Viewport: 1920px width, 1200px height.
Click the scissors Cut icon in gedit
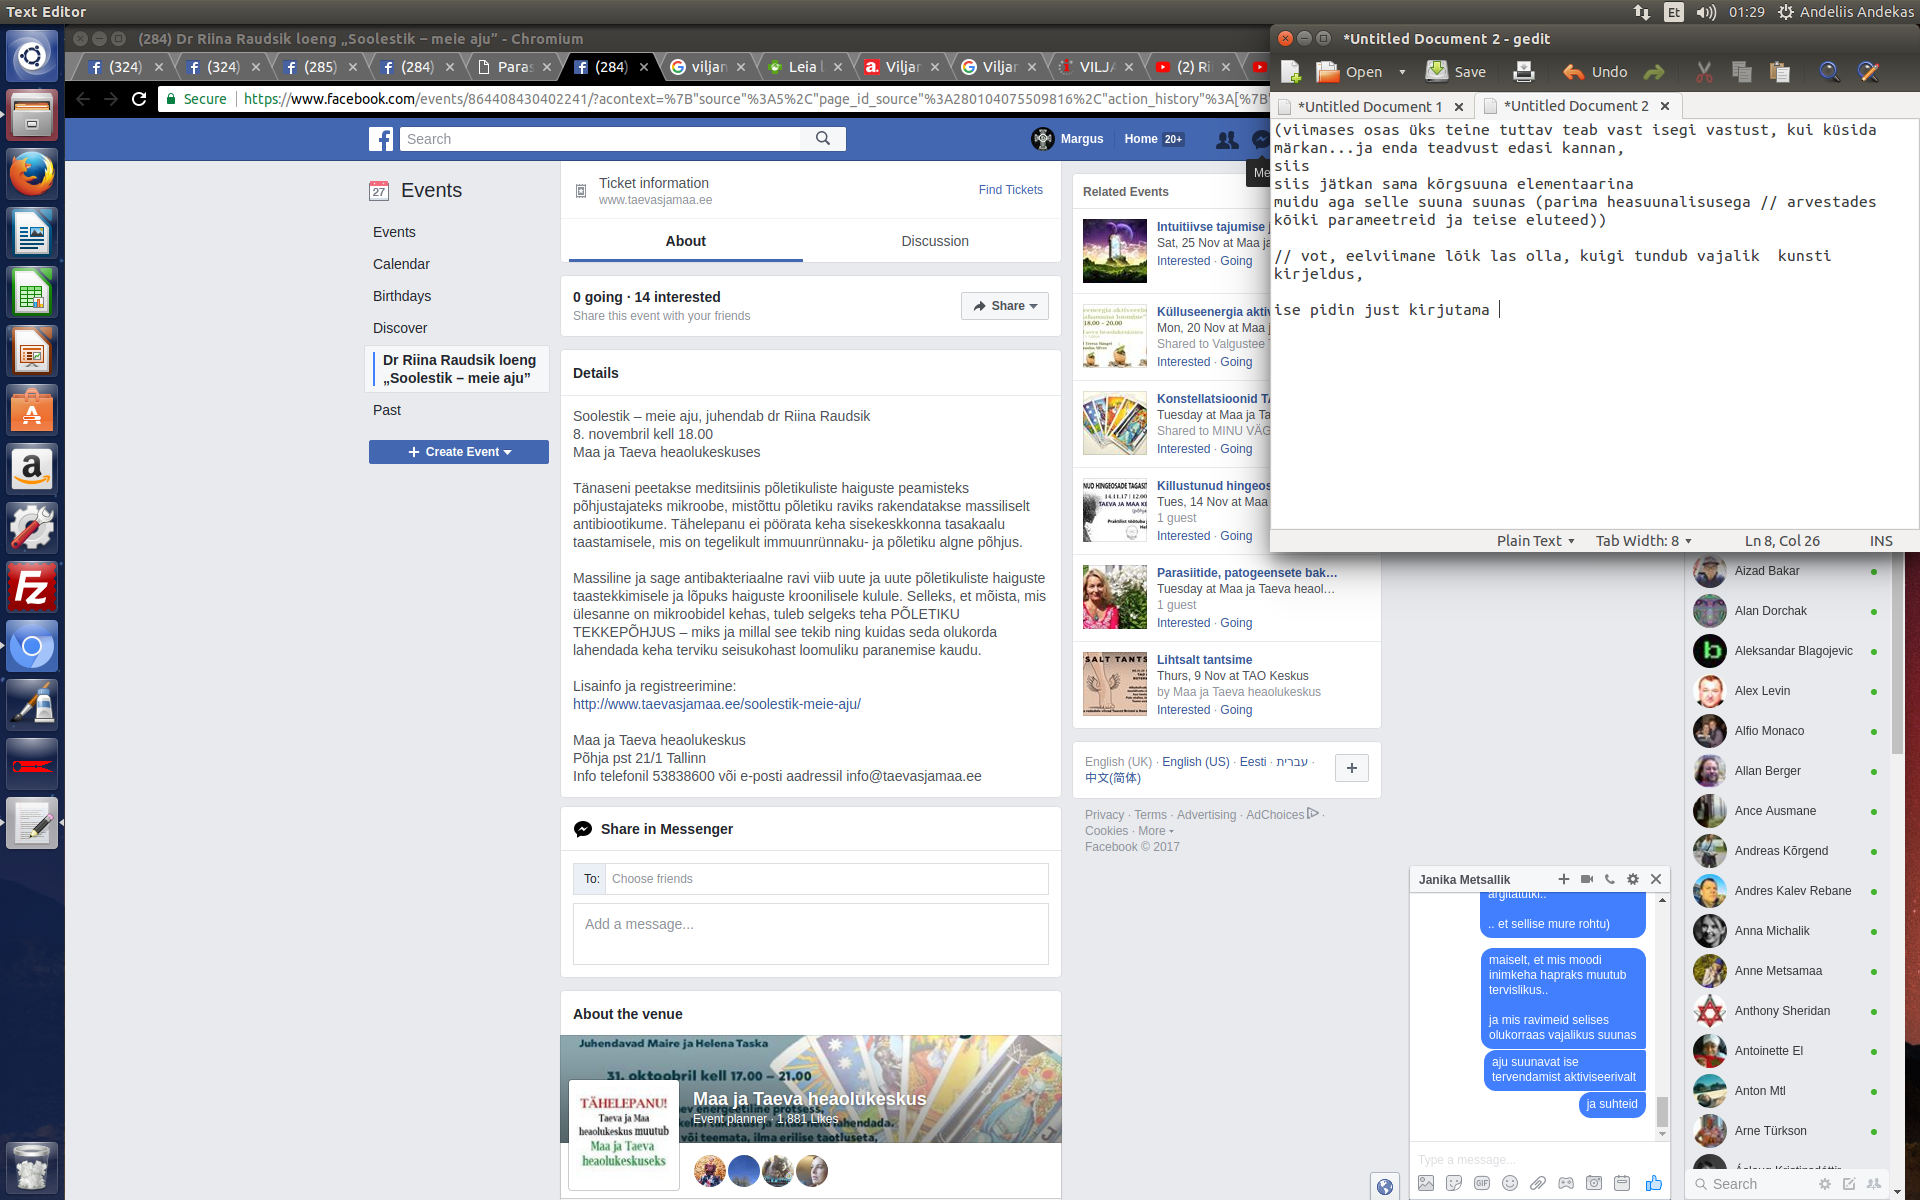1705,72
